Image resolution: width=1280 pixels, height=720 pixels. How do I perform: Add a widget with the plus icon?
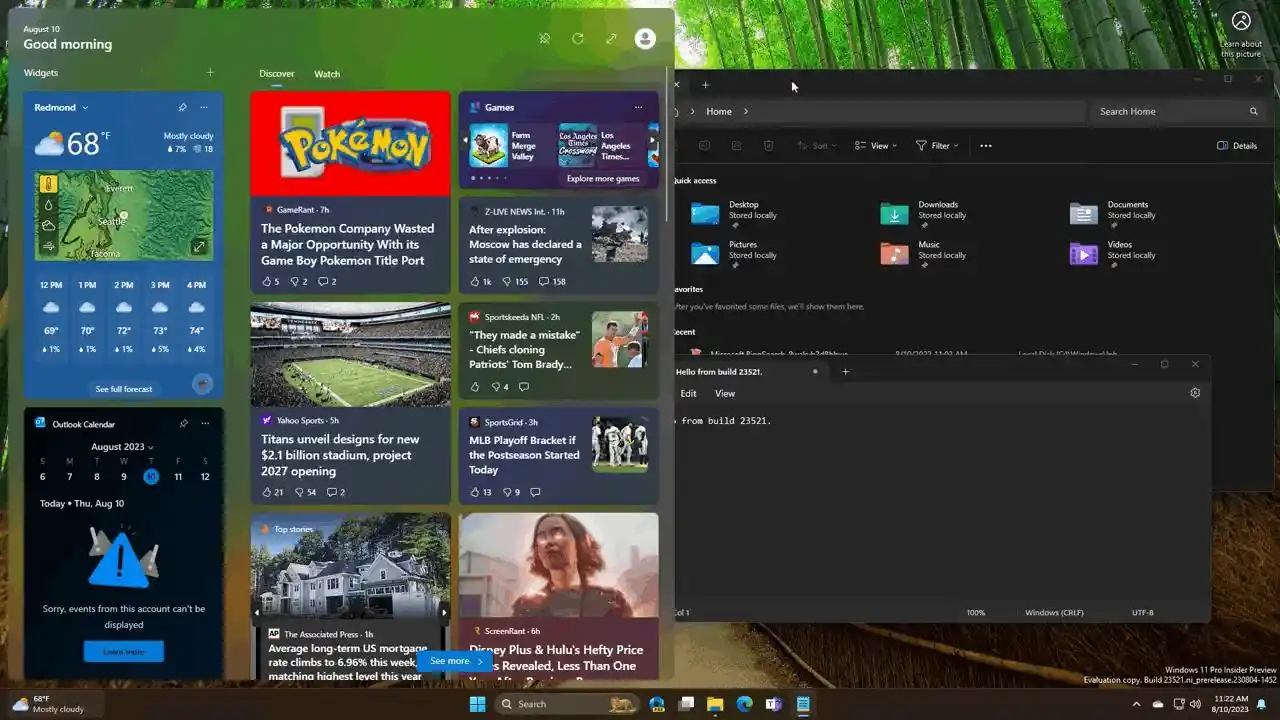click(x=210, y=72)
